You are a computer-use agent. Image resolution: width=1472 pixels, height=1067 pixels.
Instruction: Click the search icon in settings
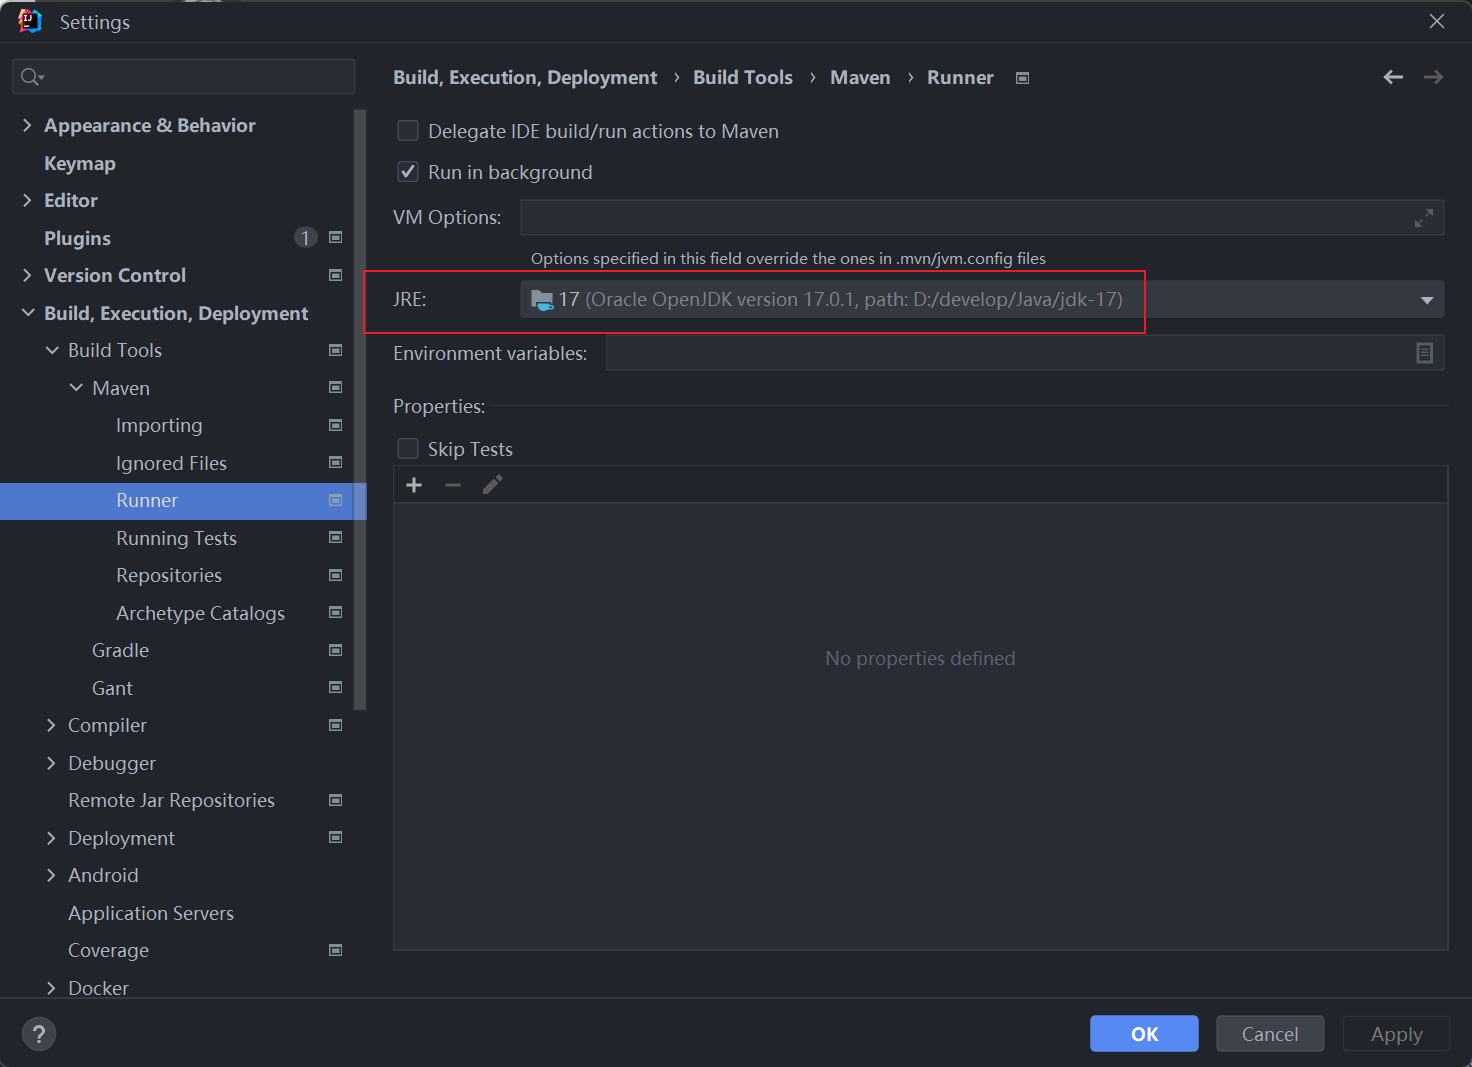(x=31, y=77)
